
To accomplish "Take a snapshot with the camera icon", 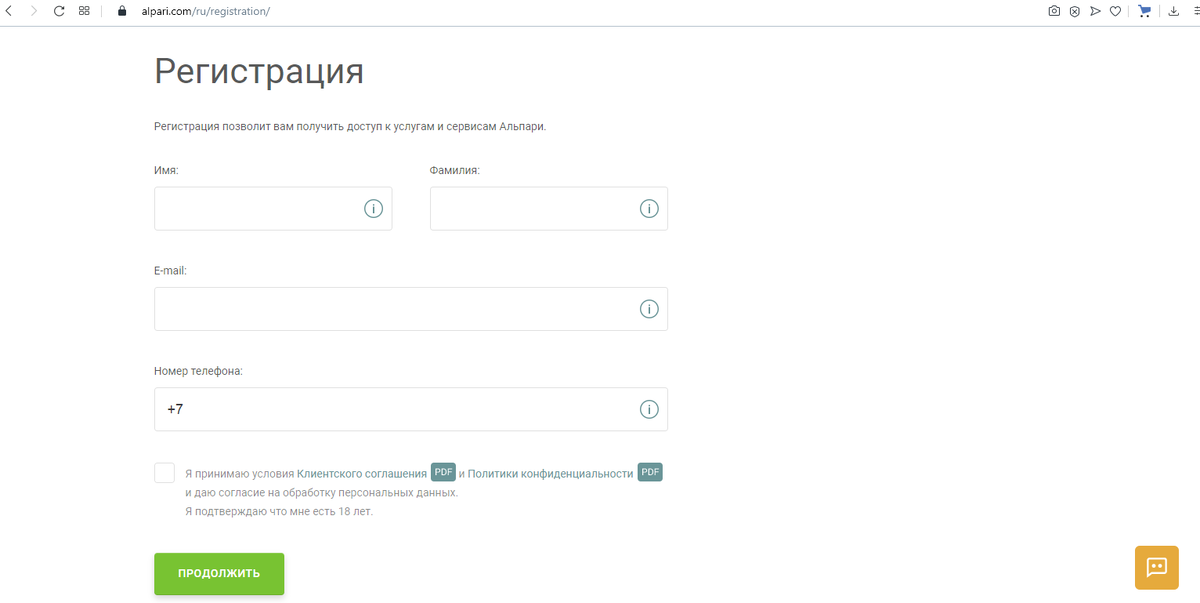I will coord(1054,11).
